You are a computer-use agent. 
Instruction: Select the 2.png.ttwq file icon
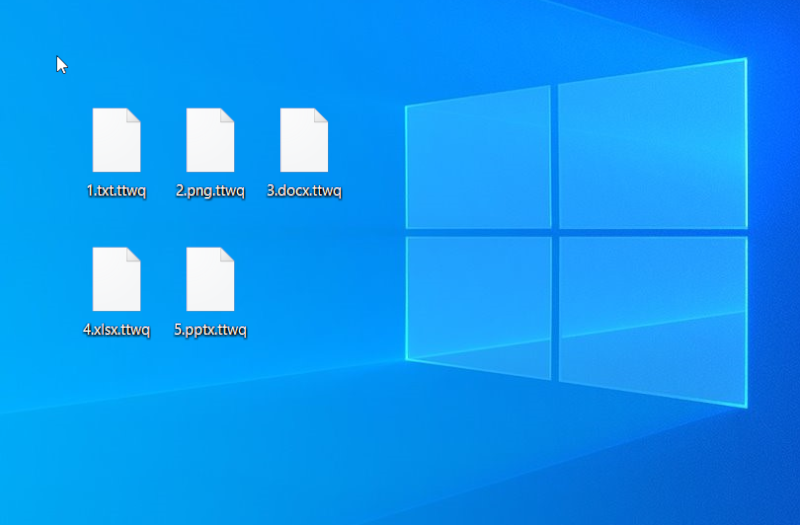(210, 140)
